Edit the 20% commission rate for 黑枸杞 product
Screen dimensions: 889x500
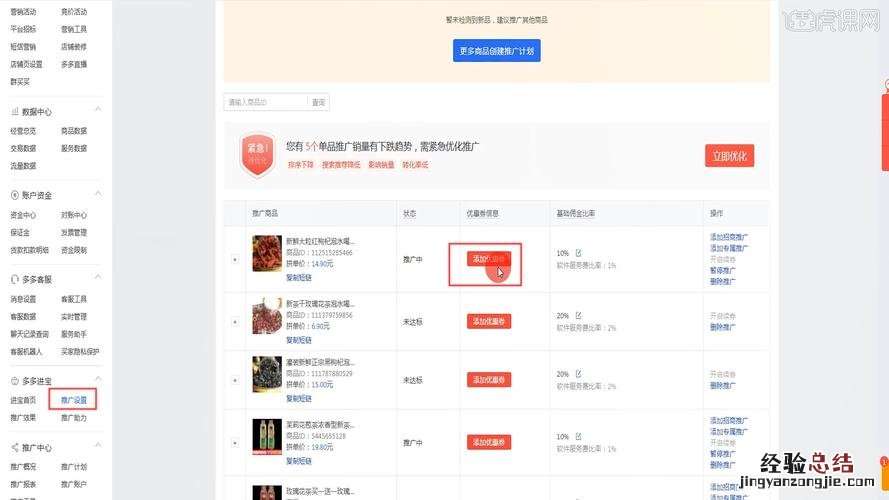pyautogui.click(x=578, y=374)
